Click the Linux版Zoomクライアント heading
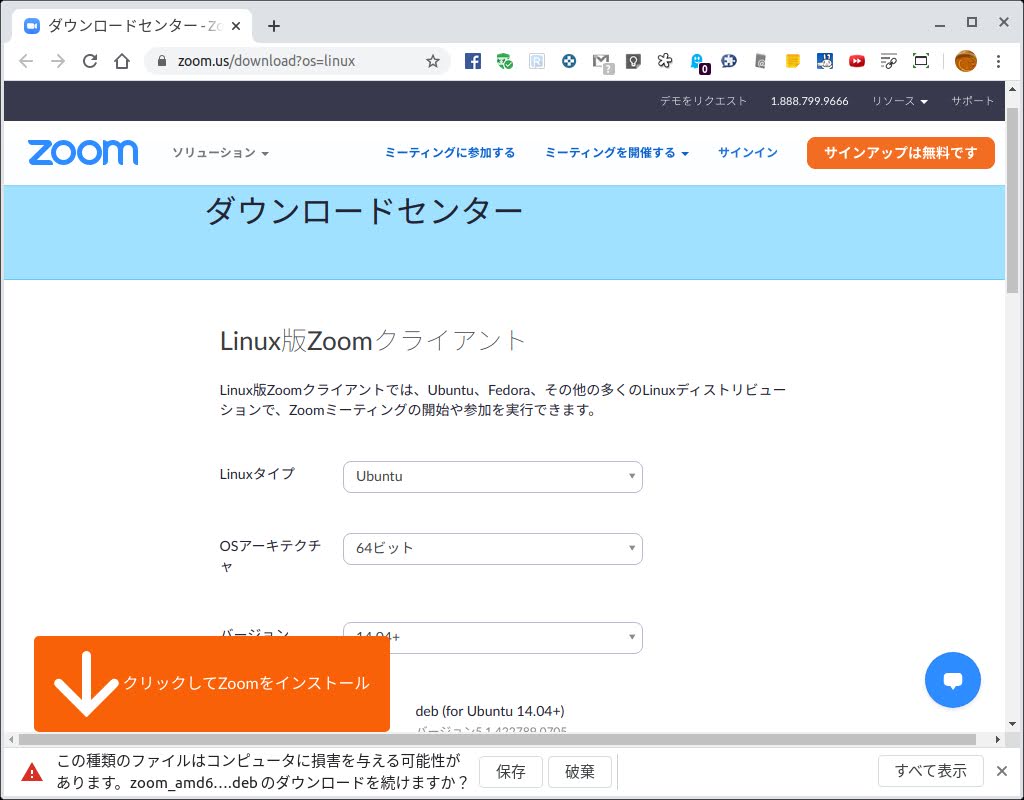The width and height of the screenshot is (1024, 800). [x=373, y=341]
